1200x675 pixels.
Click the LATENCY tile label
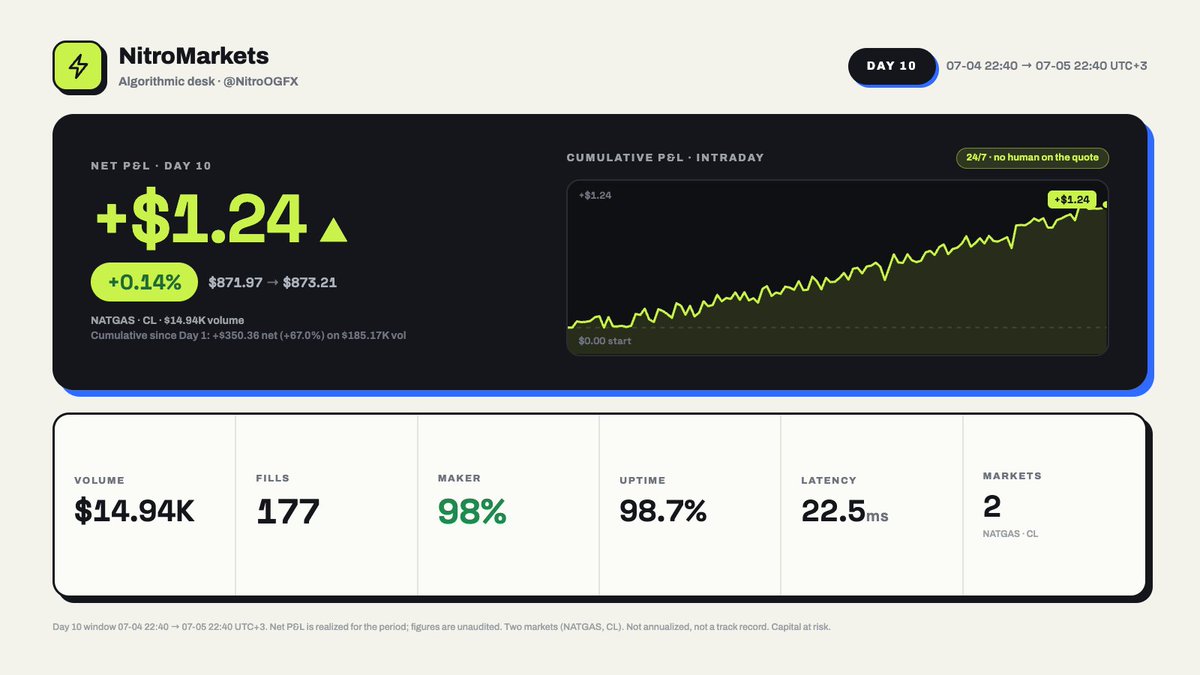click(829, 481)
